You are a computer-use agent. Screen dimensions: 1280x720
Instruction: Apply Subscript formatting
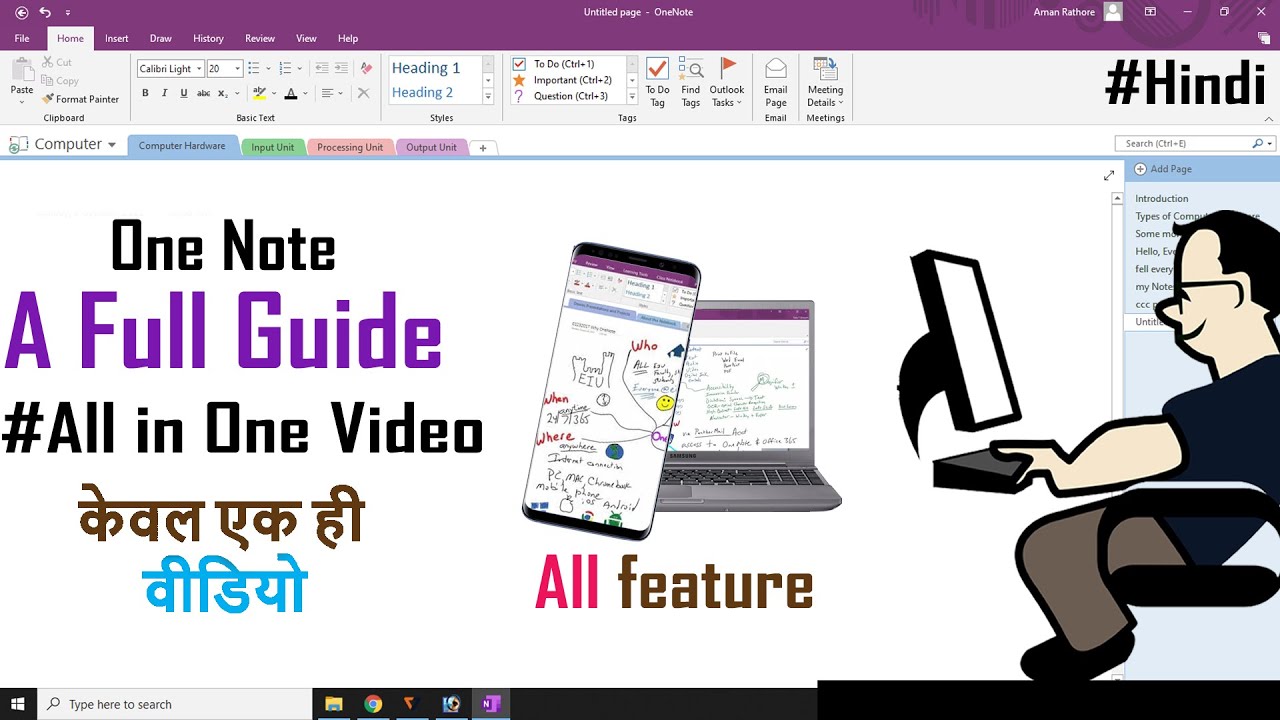pyautogui.click(x=223, y=93)
